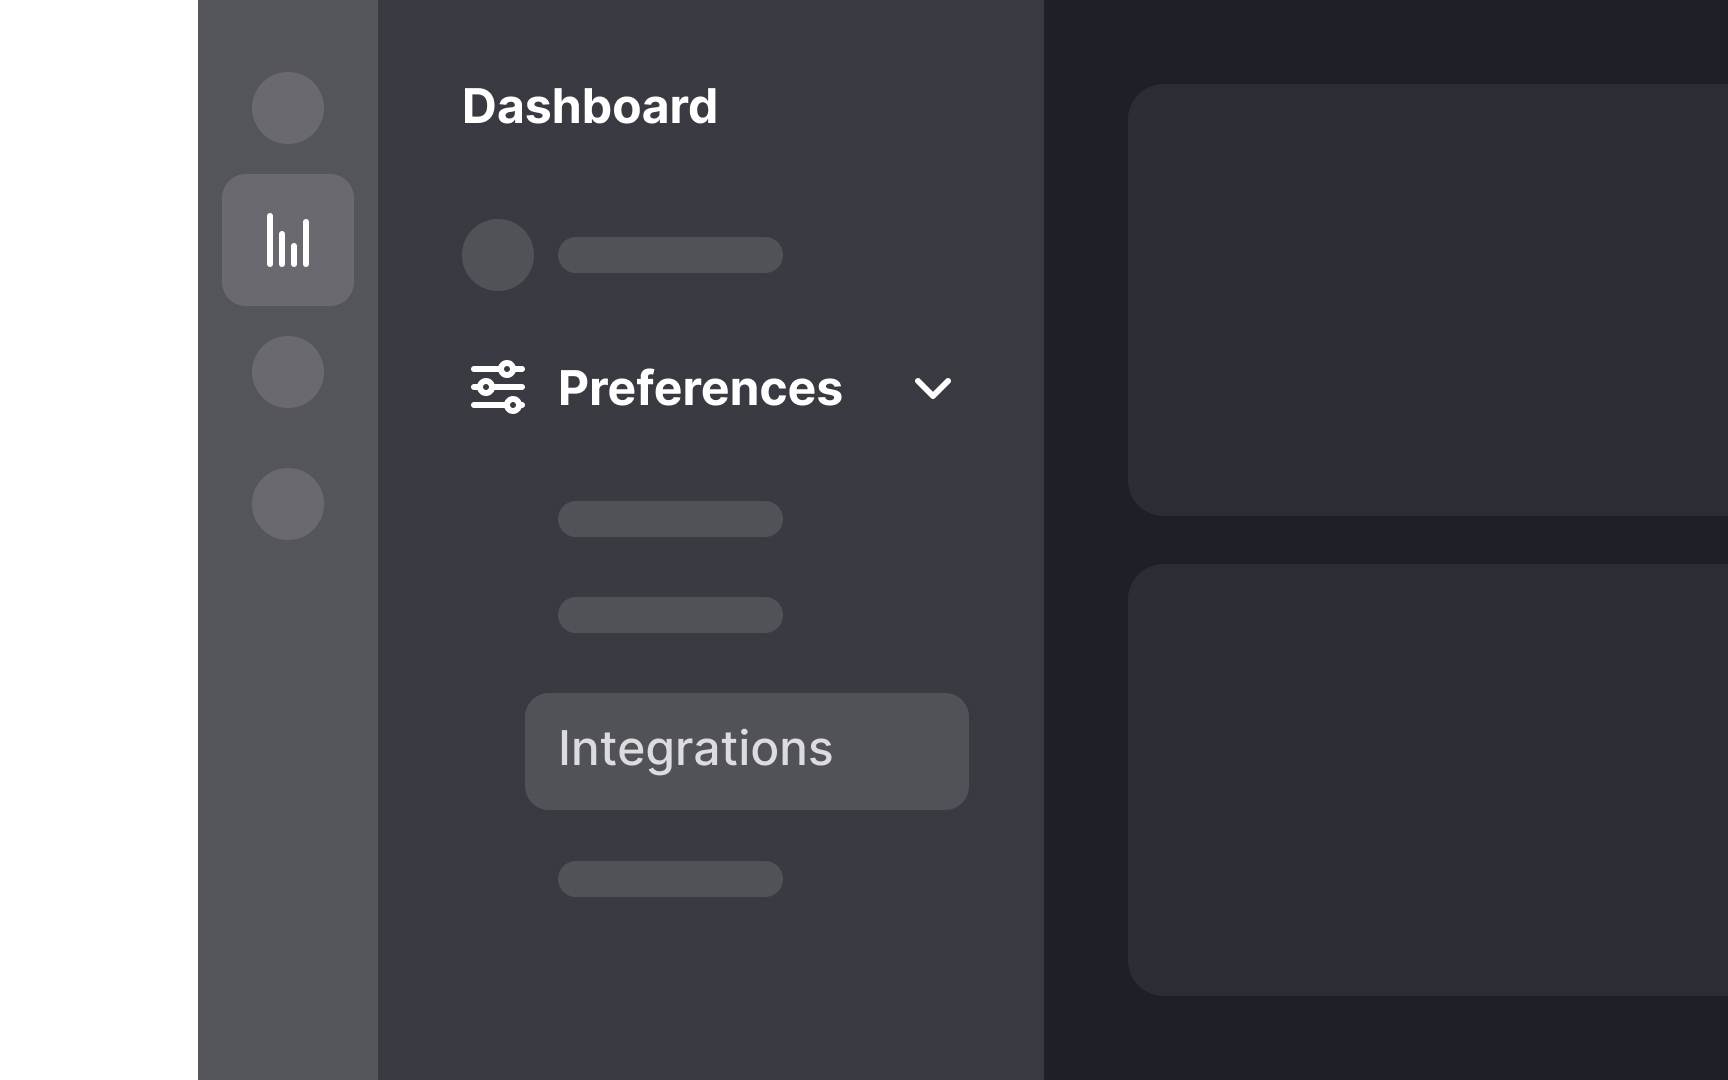Click the highlighted statistics icon button
Screen dimensions: 1728x1080
coord(287,239)
